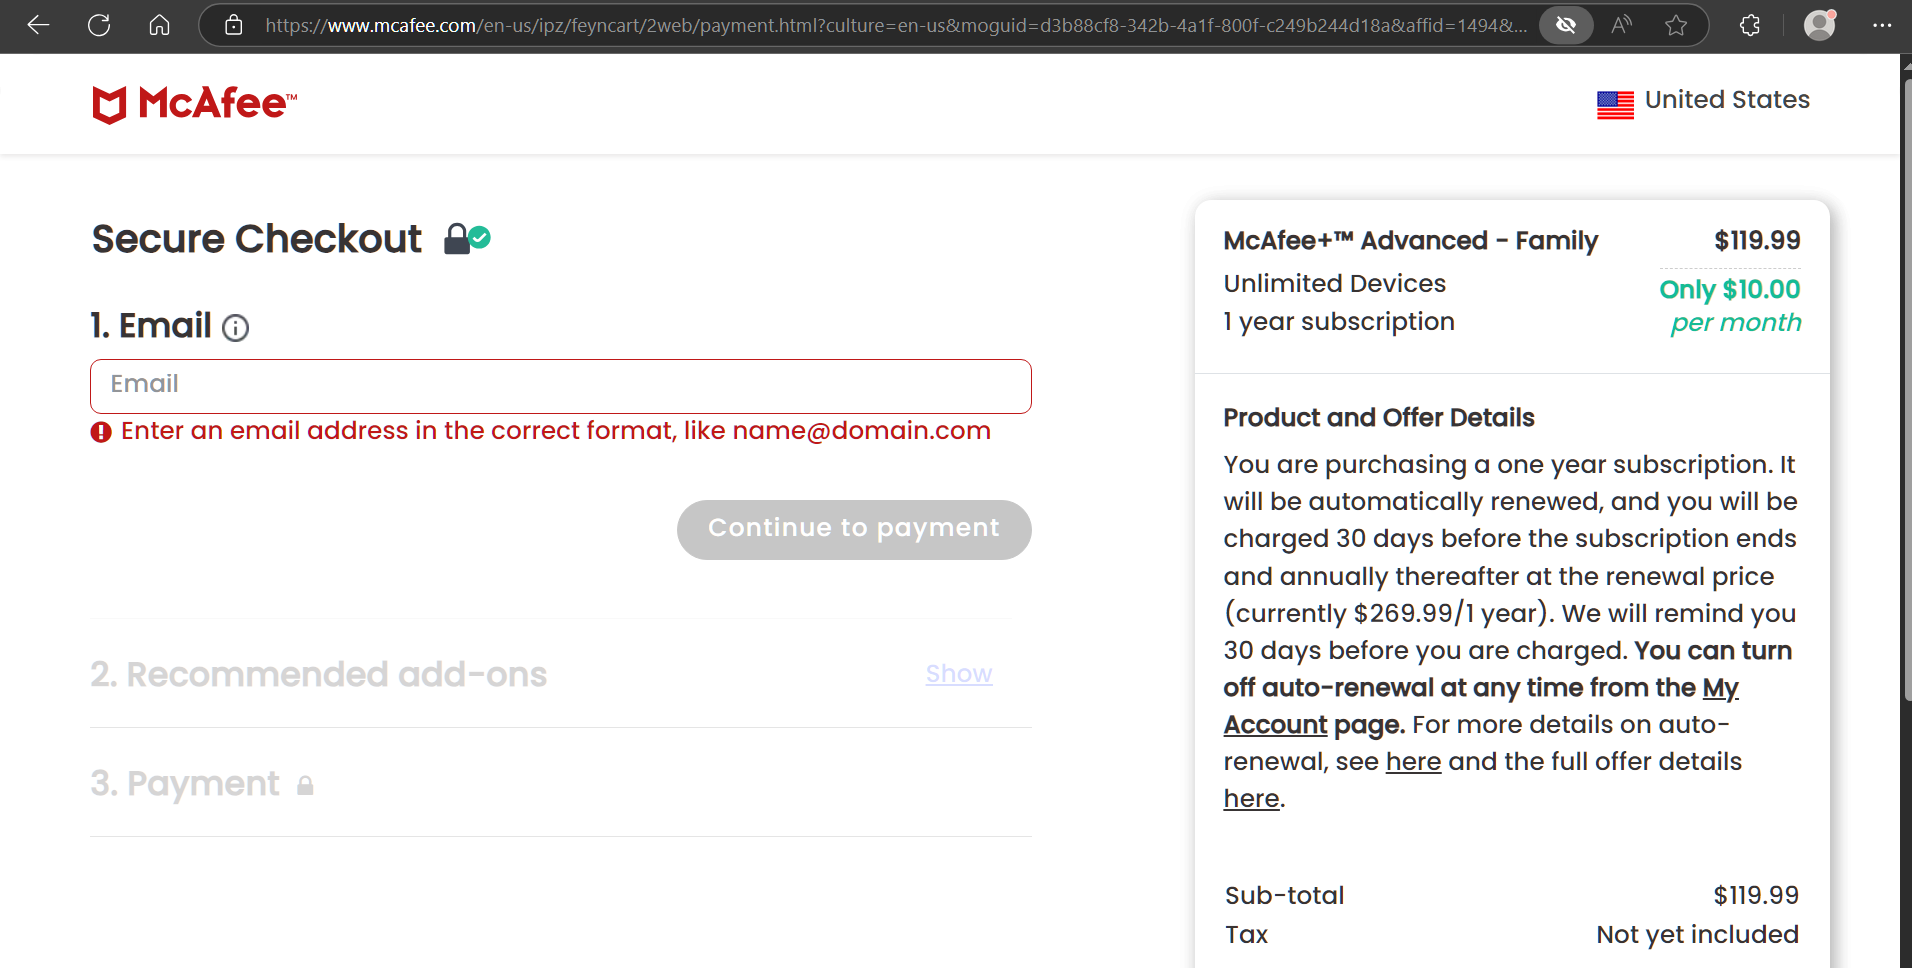Click the browser back arrow
Screen dimensions: 1912x968
[38, 25]
